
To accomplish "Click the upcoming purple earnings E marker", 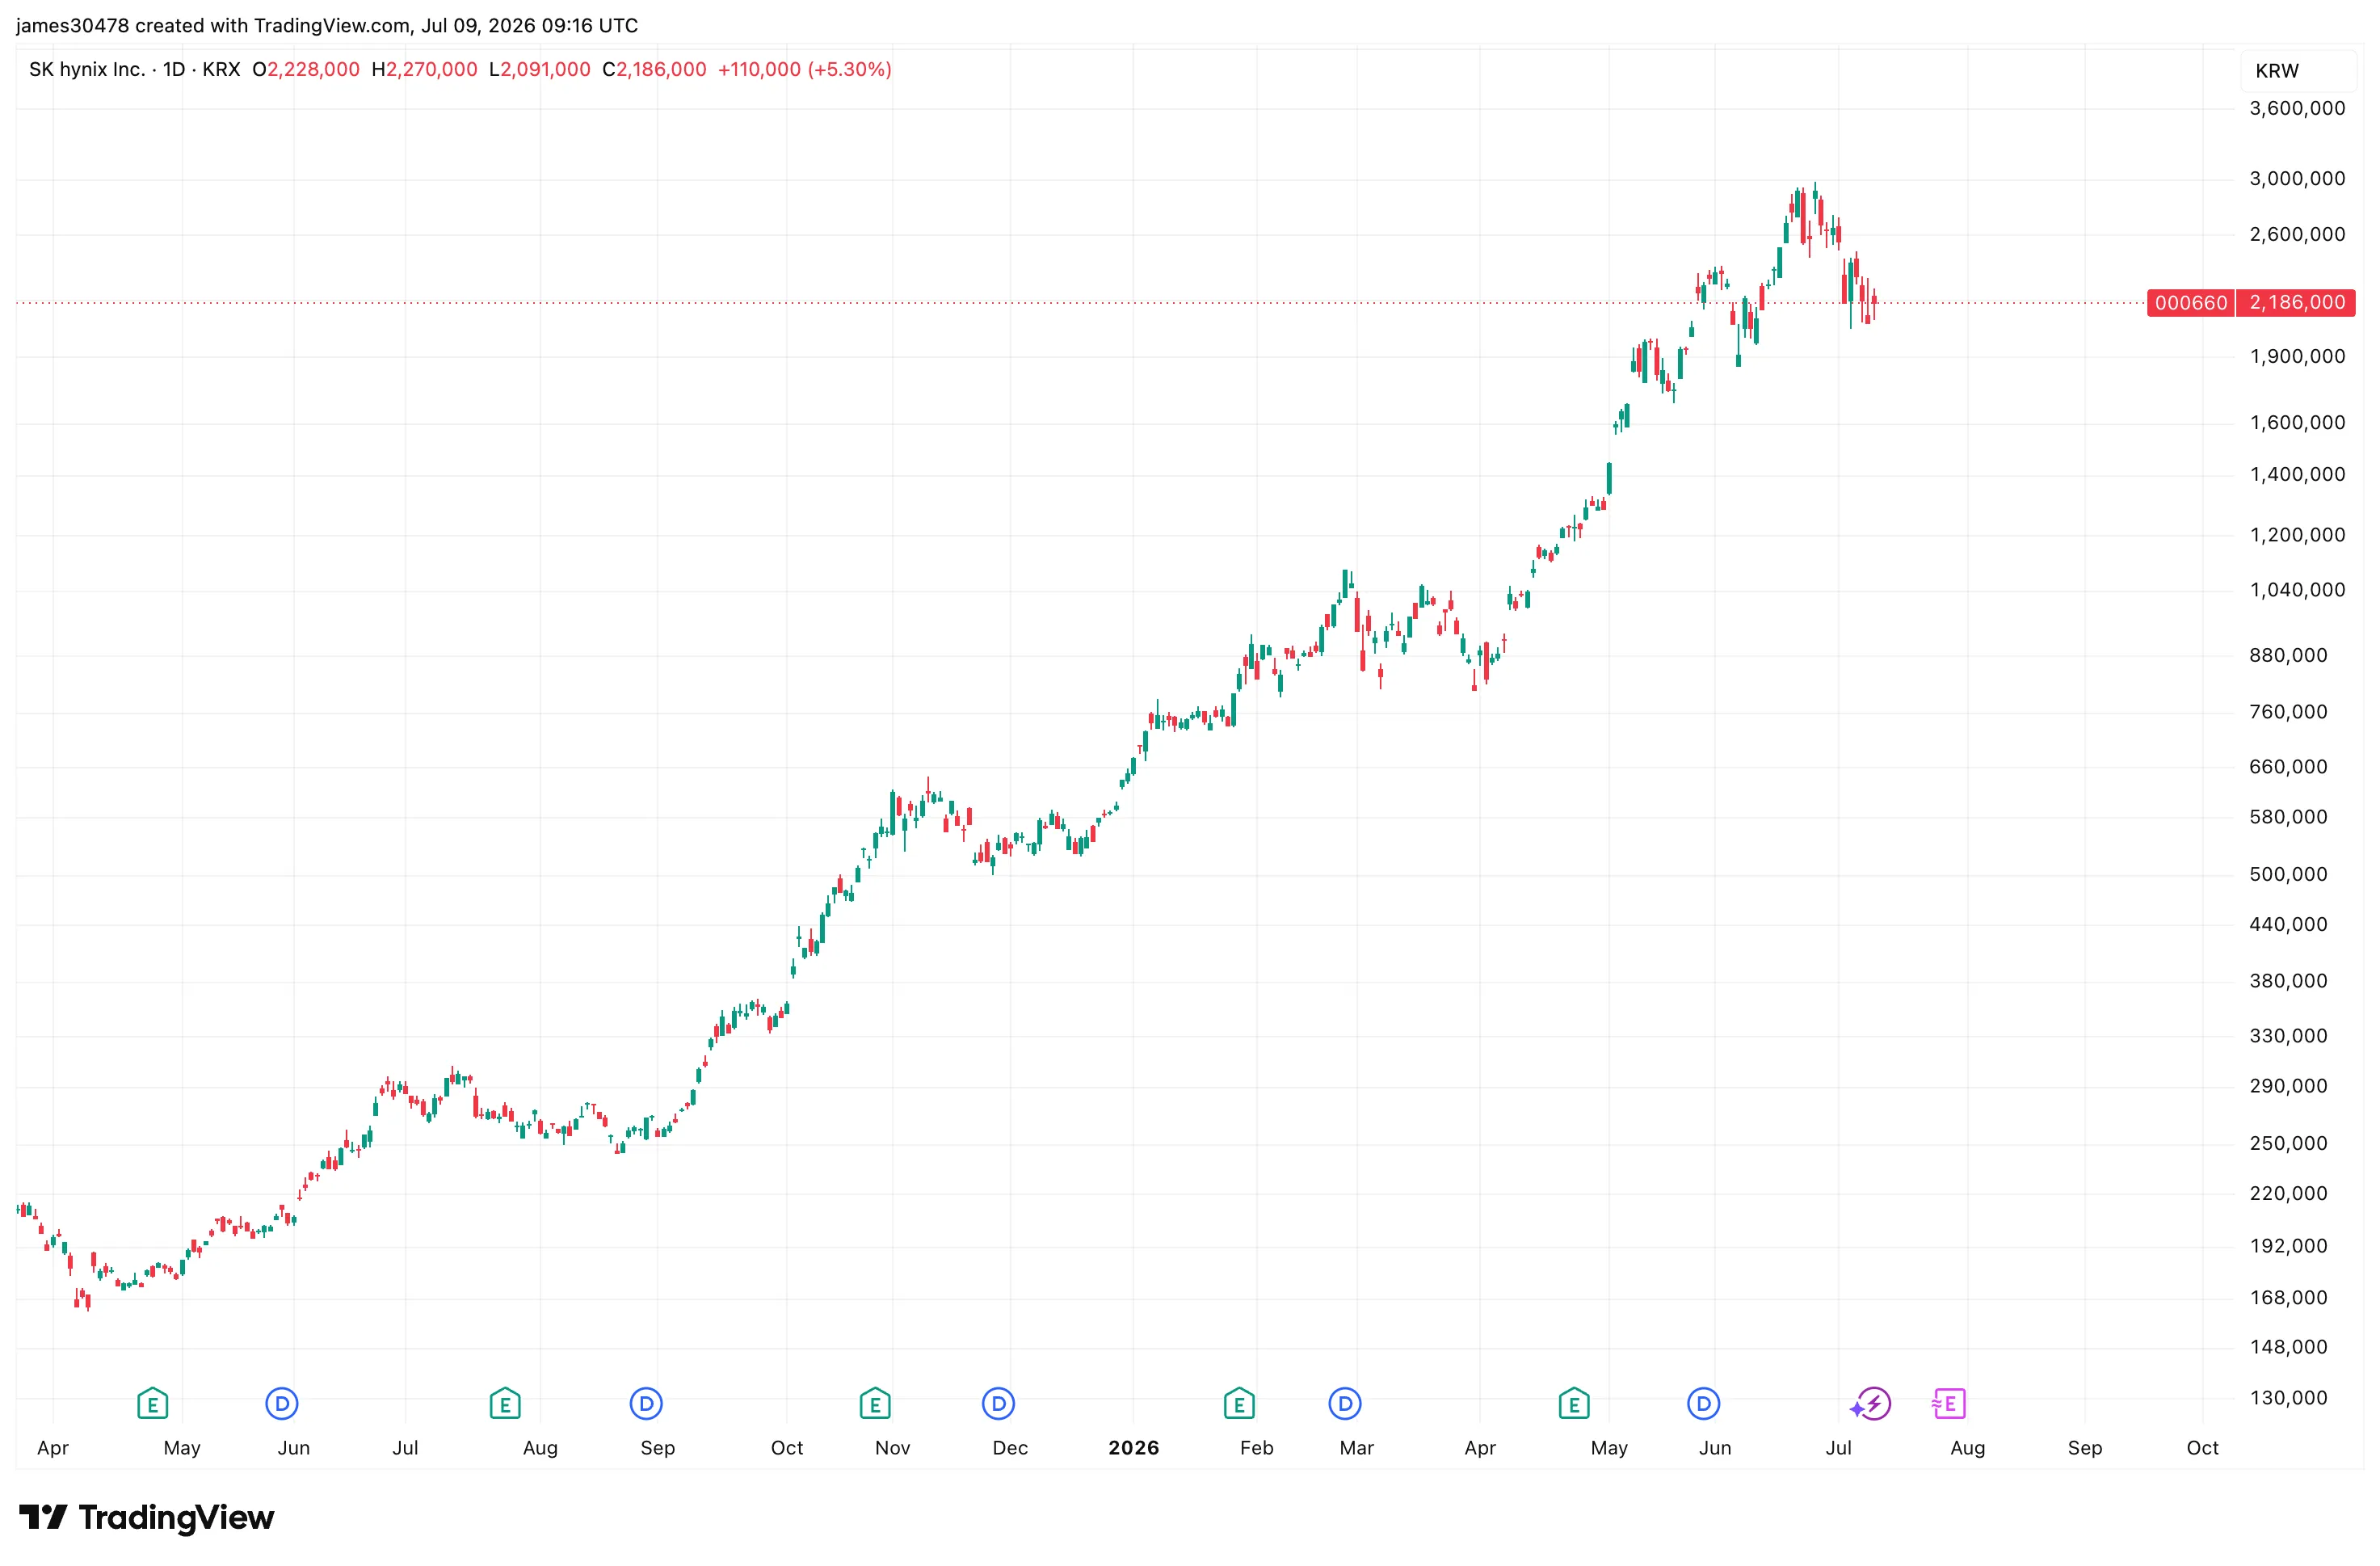I will click(1949, 1404).
